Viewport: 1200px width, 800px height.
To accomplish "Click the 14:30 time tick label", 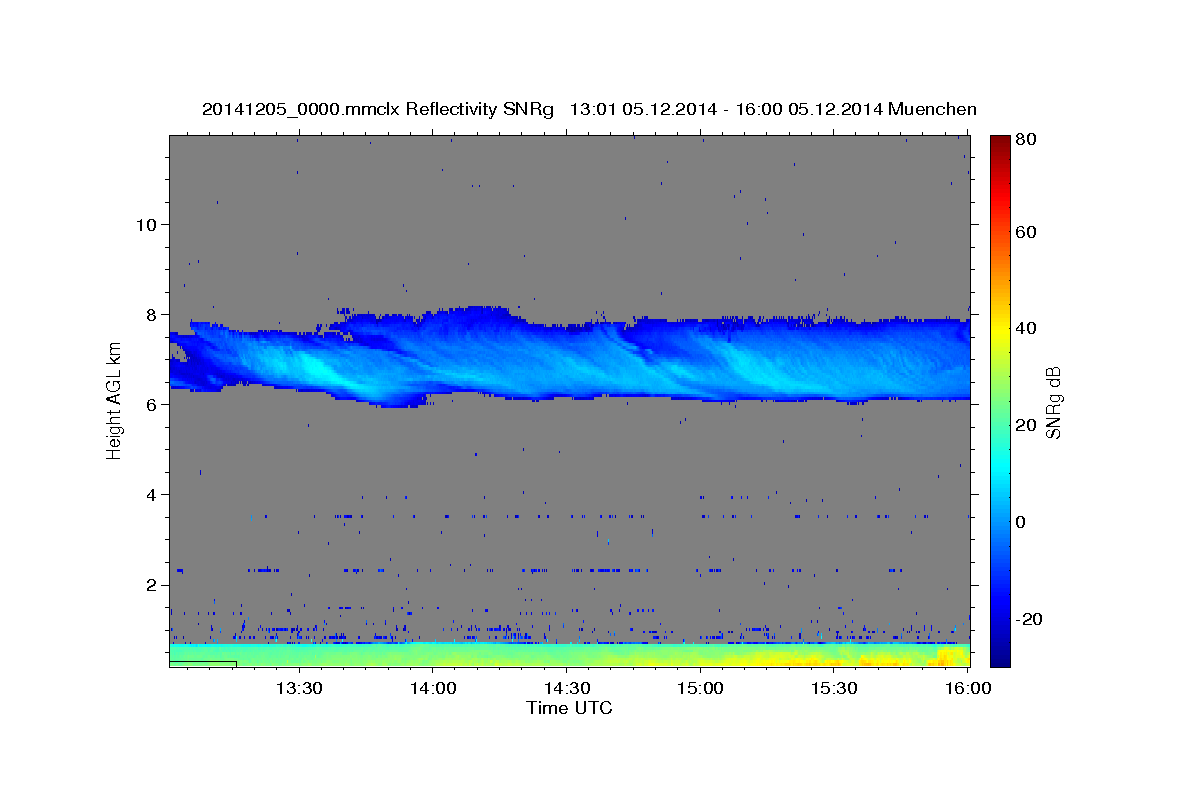I will pos(566,688).
